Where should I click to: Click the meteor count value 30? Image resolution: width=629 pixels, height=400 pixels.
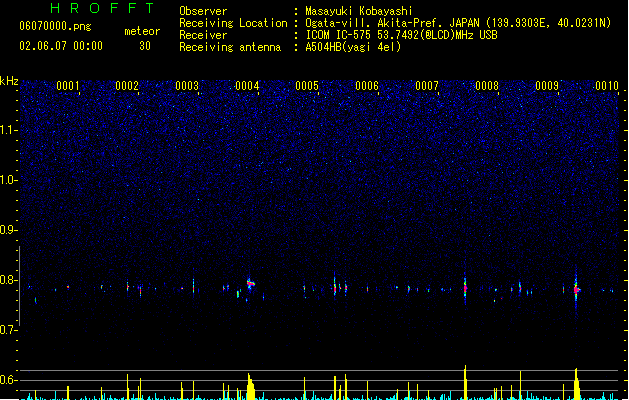click(x=145, y=46)
